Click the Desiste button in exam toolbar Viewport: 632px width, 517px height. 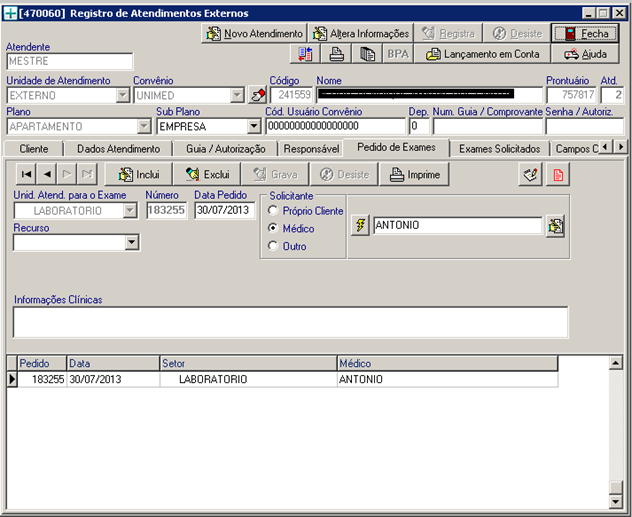click(x=344, y=174)
